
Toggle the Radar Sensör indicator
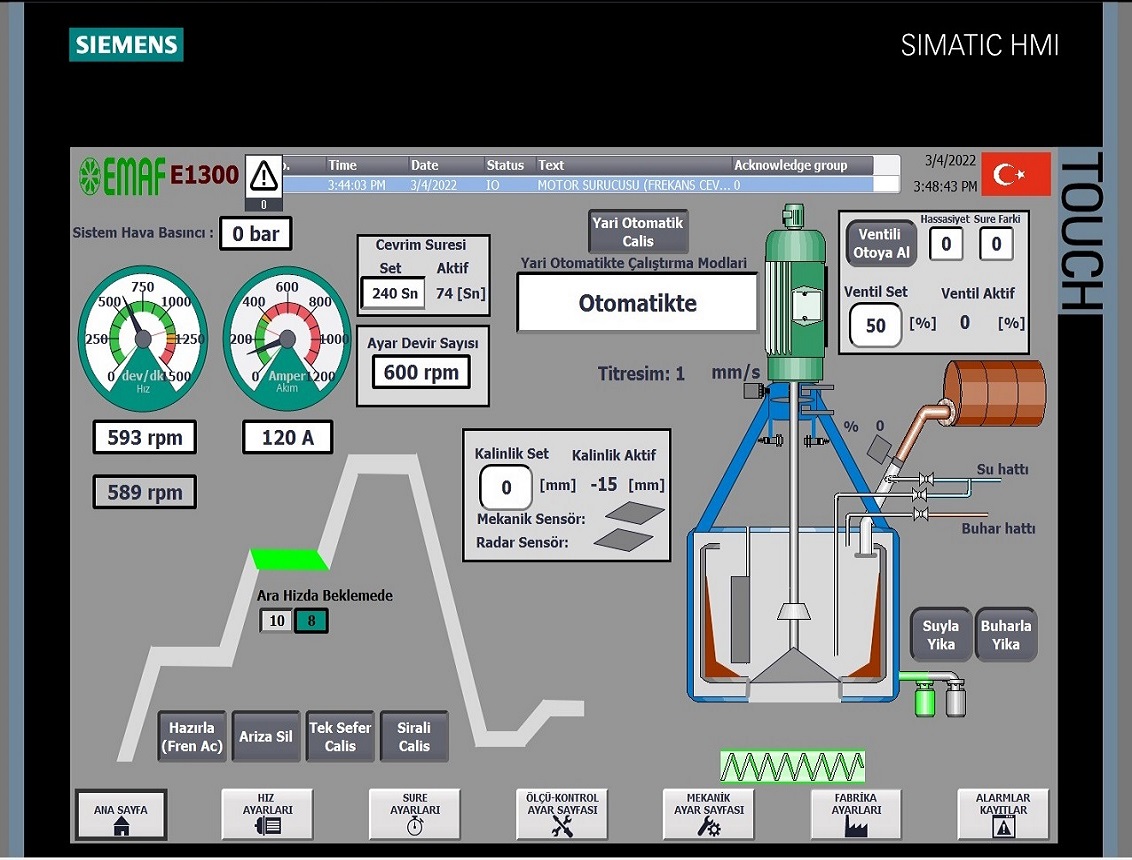point(623,540)
